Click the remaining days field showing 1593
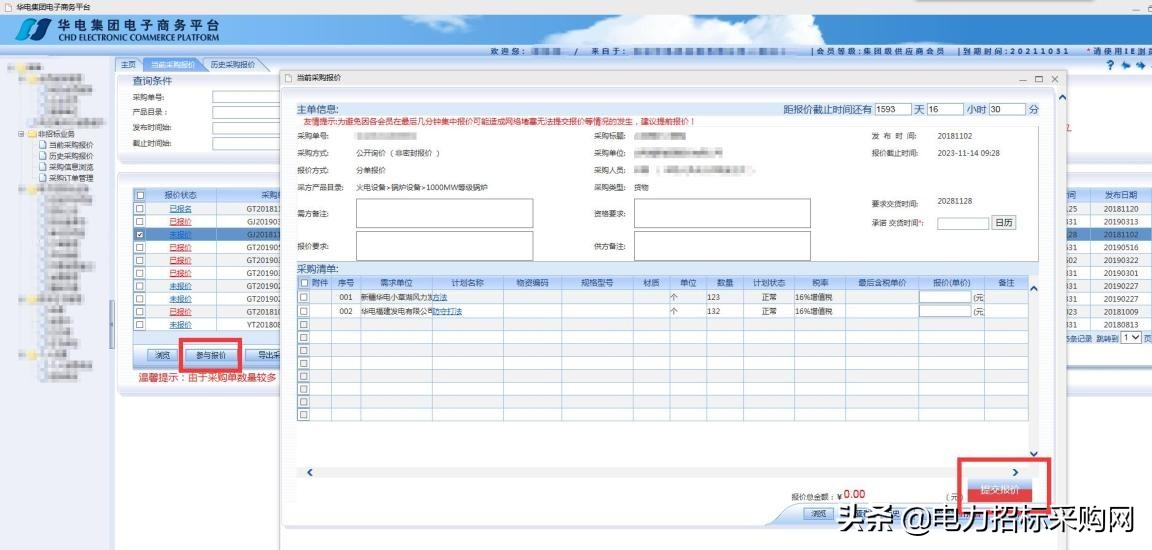 point(893,109)
